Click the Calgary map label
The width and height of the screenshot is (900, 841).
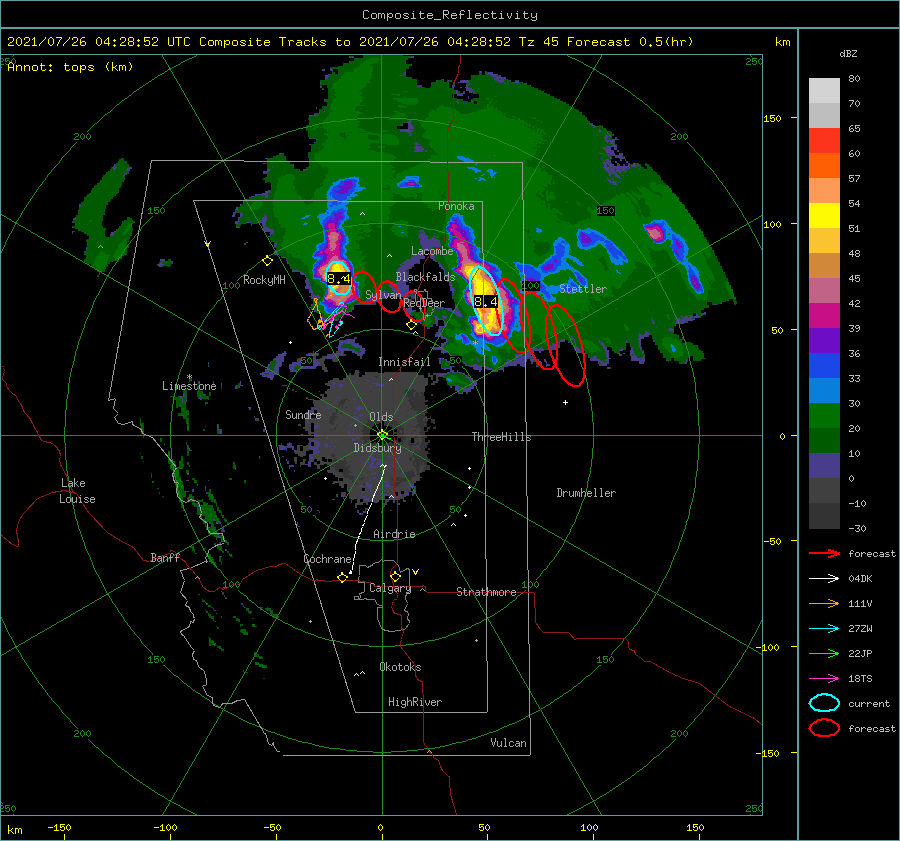point(390,588)
